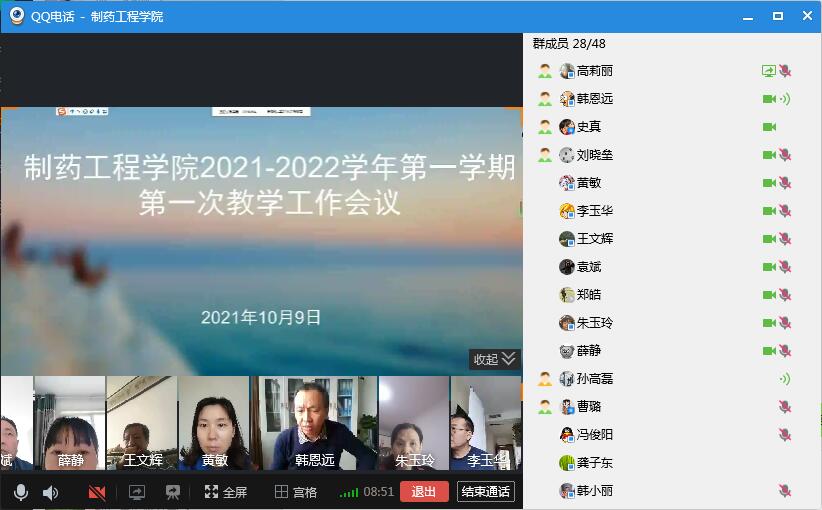Open 朱玉玲's video thumbnail
This screenshot has height=510, width=822.
pyautogui.click(x=413, y=423)
